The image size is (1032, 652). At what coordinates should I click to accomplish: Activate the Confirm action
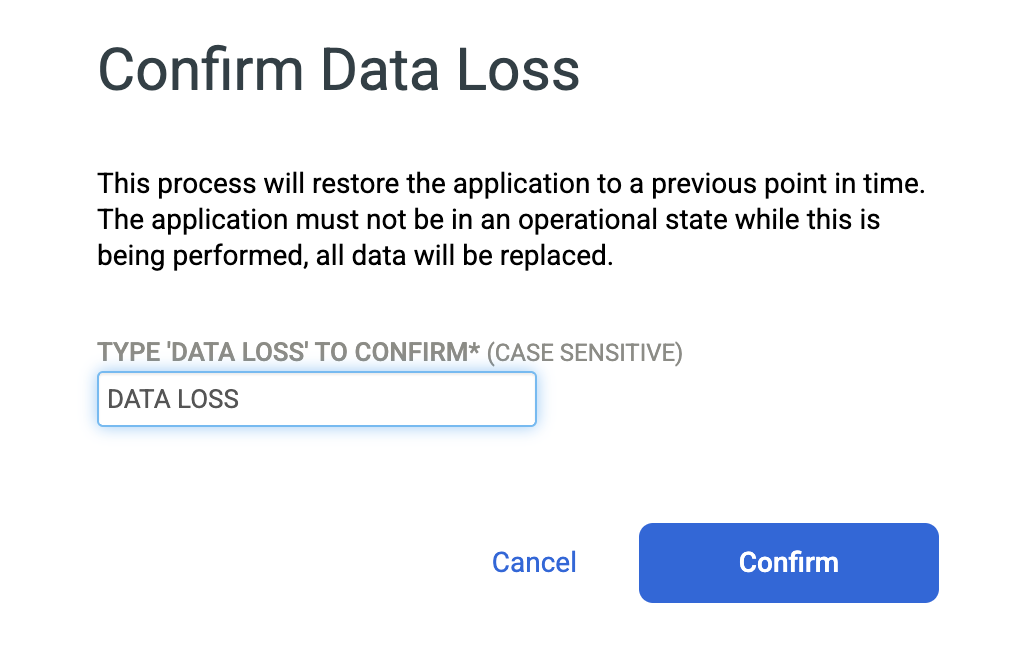pyautogui.click(x=788, y=562)
